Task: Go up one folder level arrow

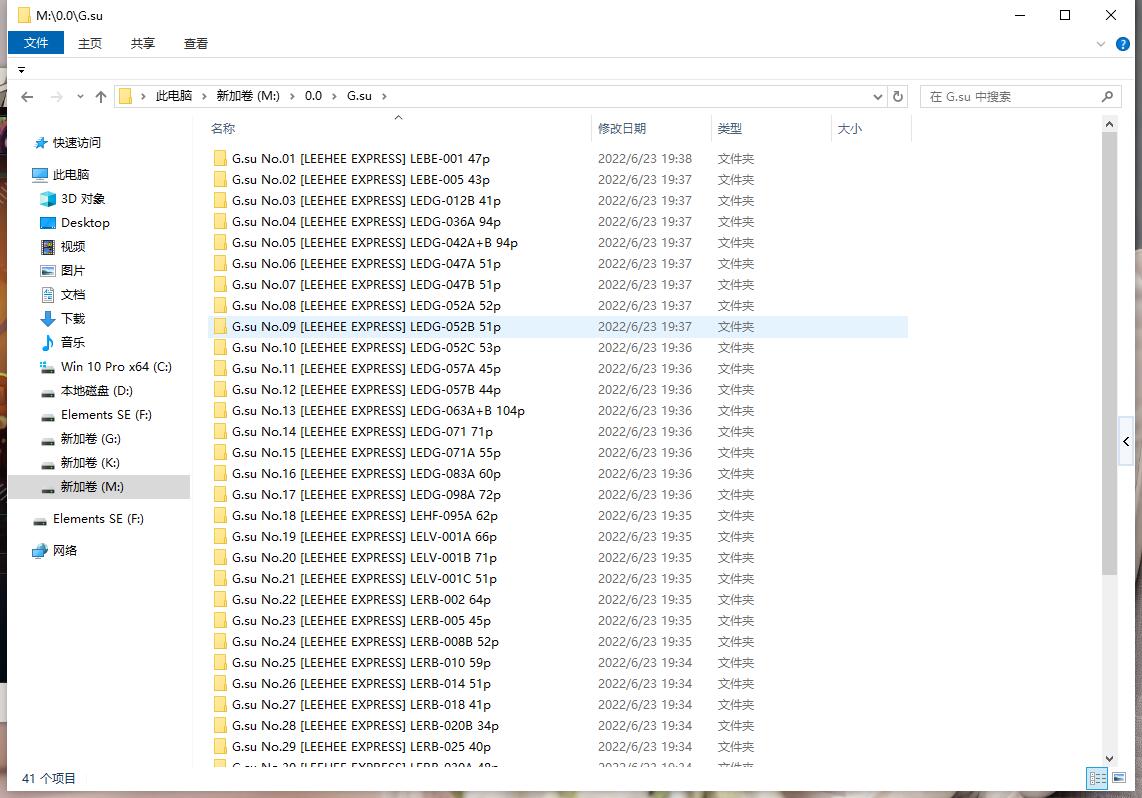Action: (x=101, y=97)
